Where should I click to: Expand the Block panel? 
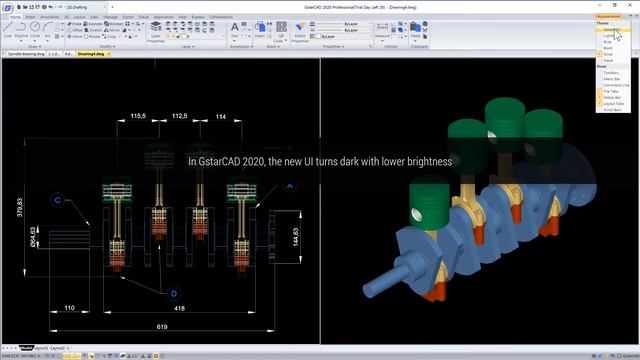tap(273, 47)
